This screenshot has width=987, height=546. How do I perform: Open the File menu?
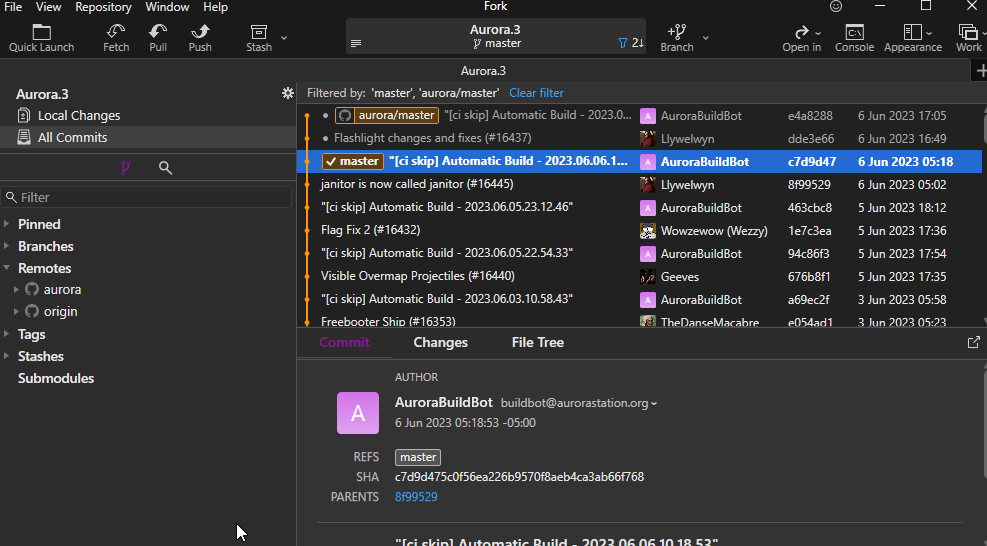(13, 7)
